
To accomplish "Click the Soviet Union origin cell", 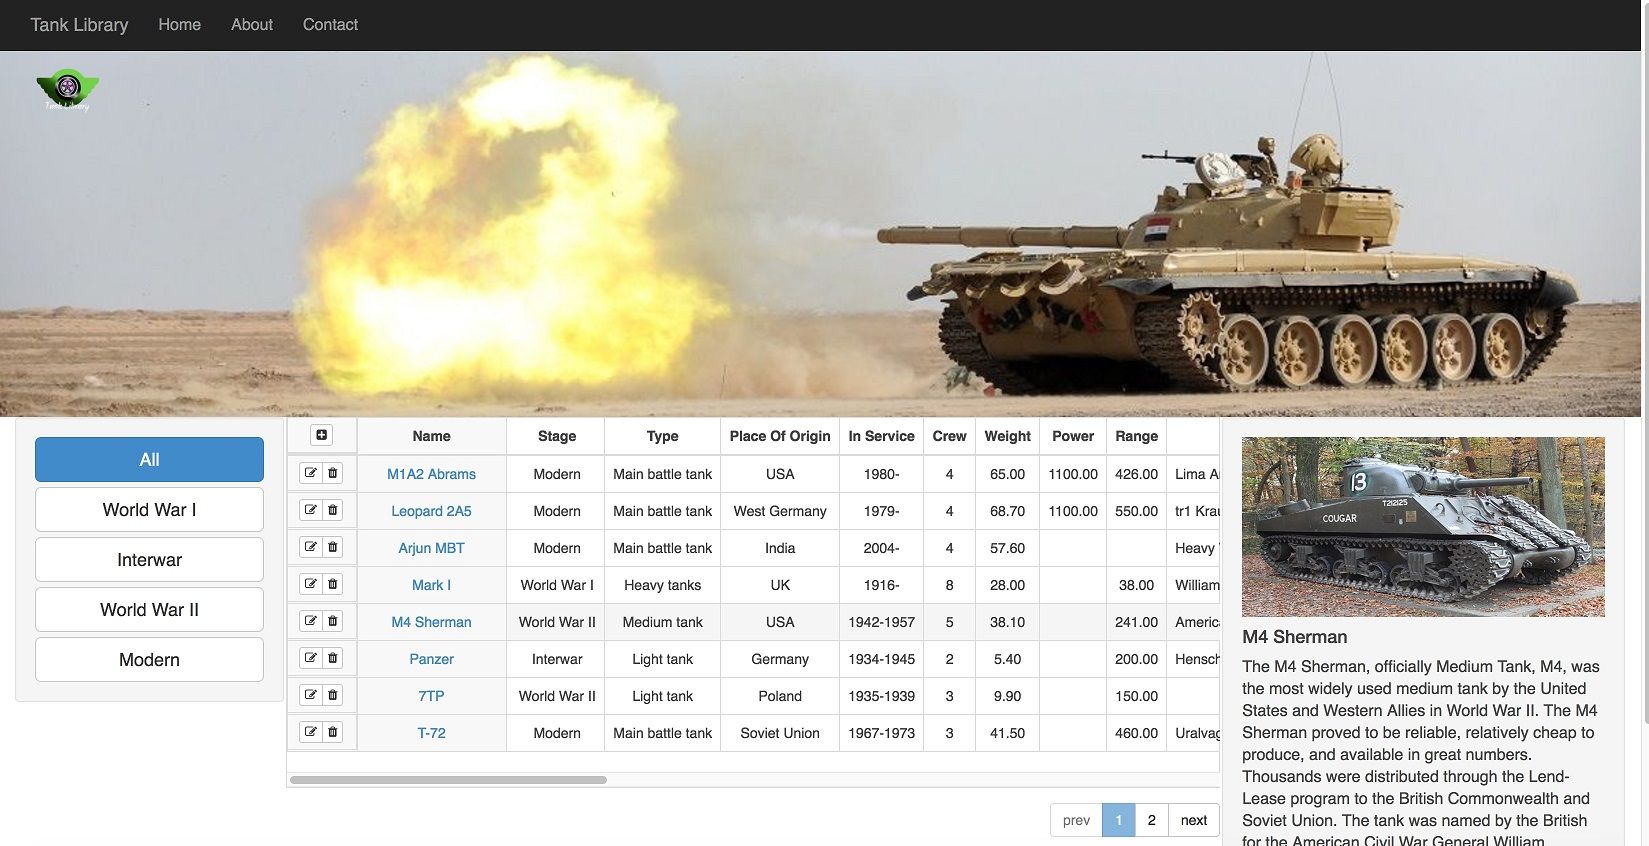I will point(780,733).
